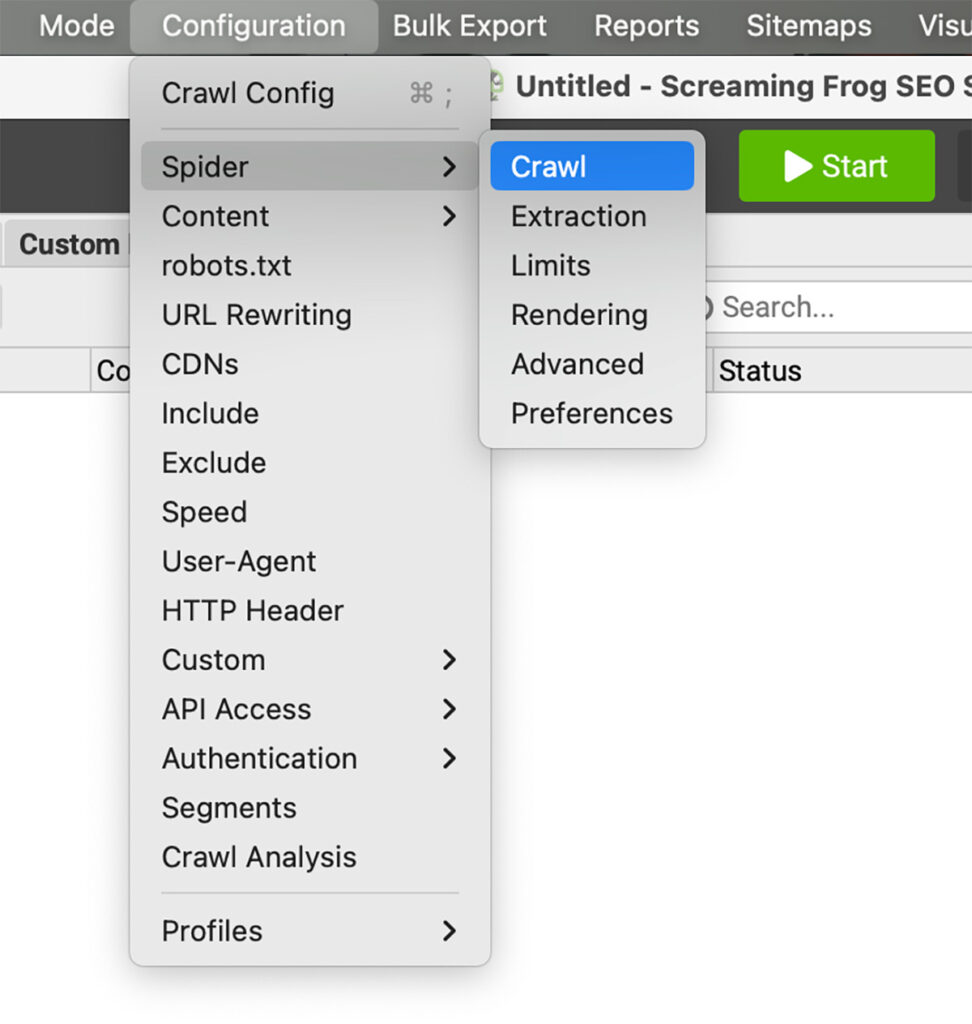Viewport: 972px width, 1024px height.
Task: Open Extraction settings in Spider submenu
Action: [578, 216]
